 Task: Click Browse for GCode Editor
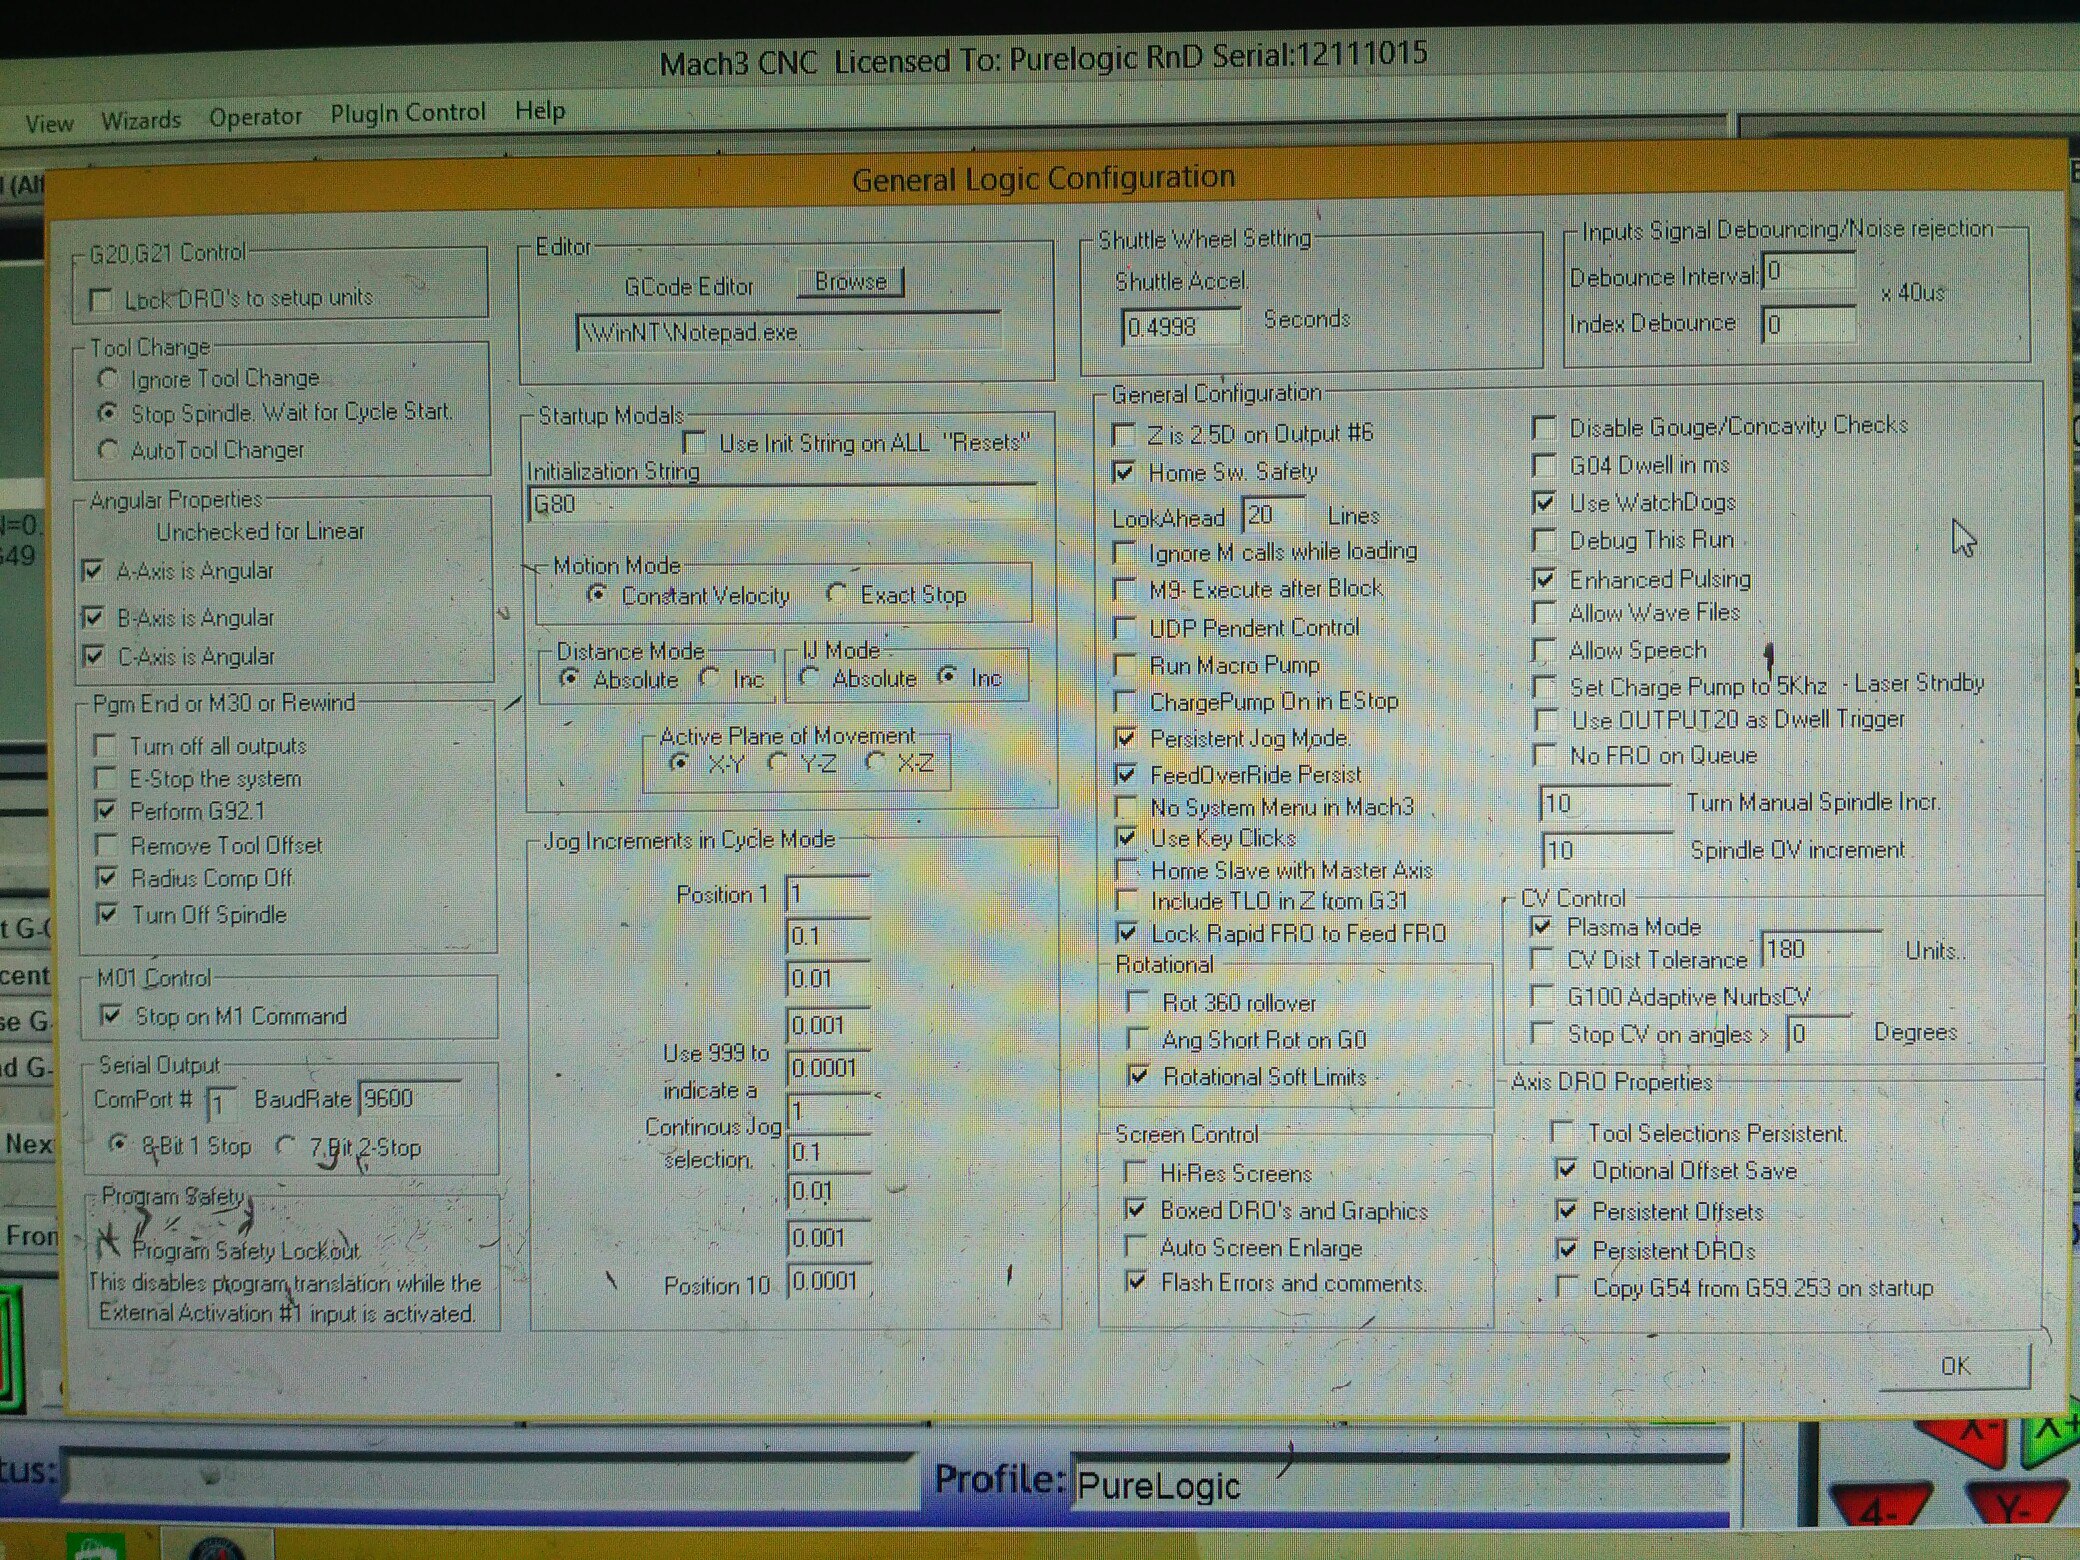point(850,282)
